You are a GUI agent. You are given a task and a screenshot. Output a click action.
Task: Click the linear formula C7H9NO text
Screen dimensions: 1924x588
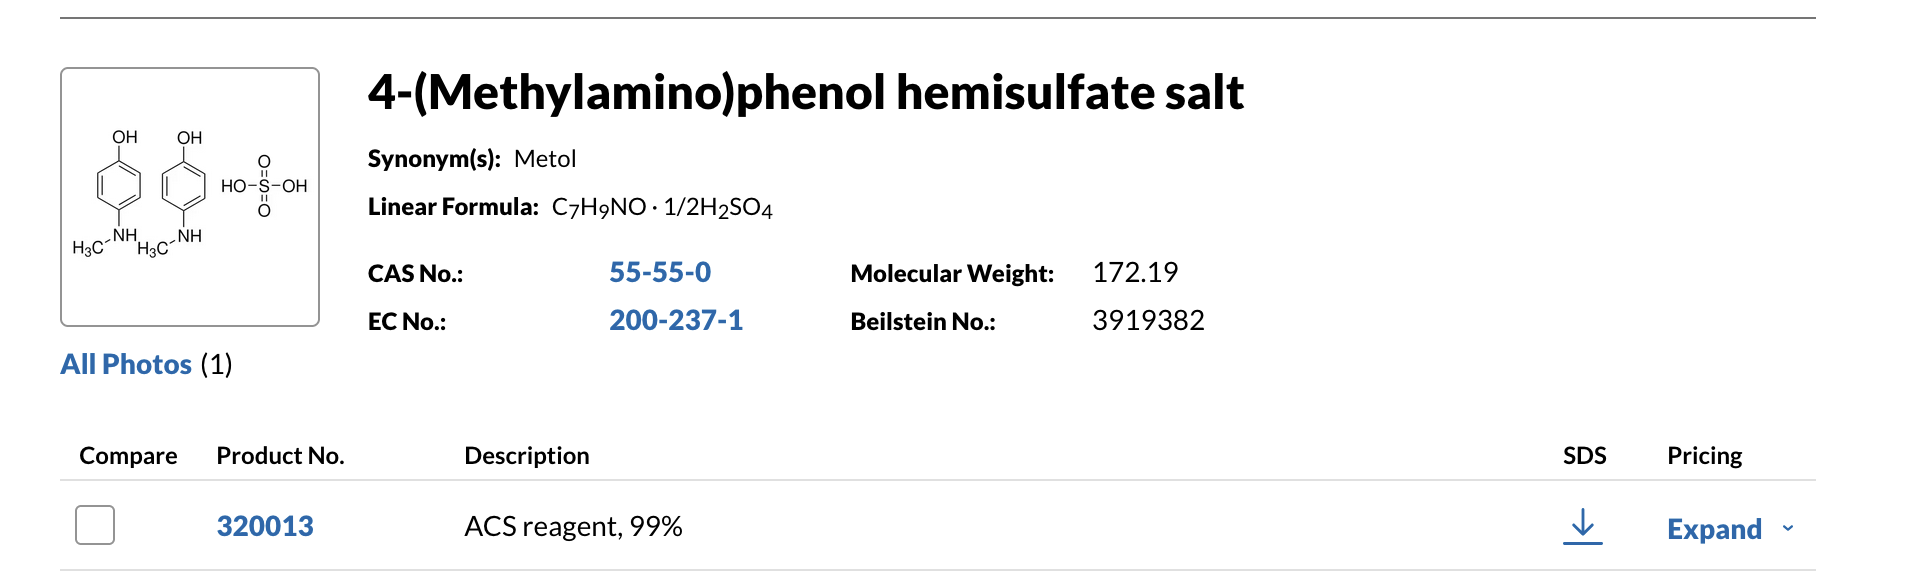(599, 208)
